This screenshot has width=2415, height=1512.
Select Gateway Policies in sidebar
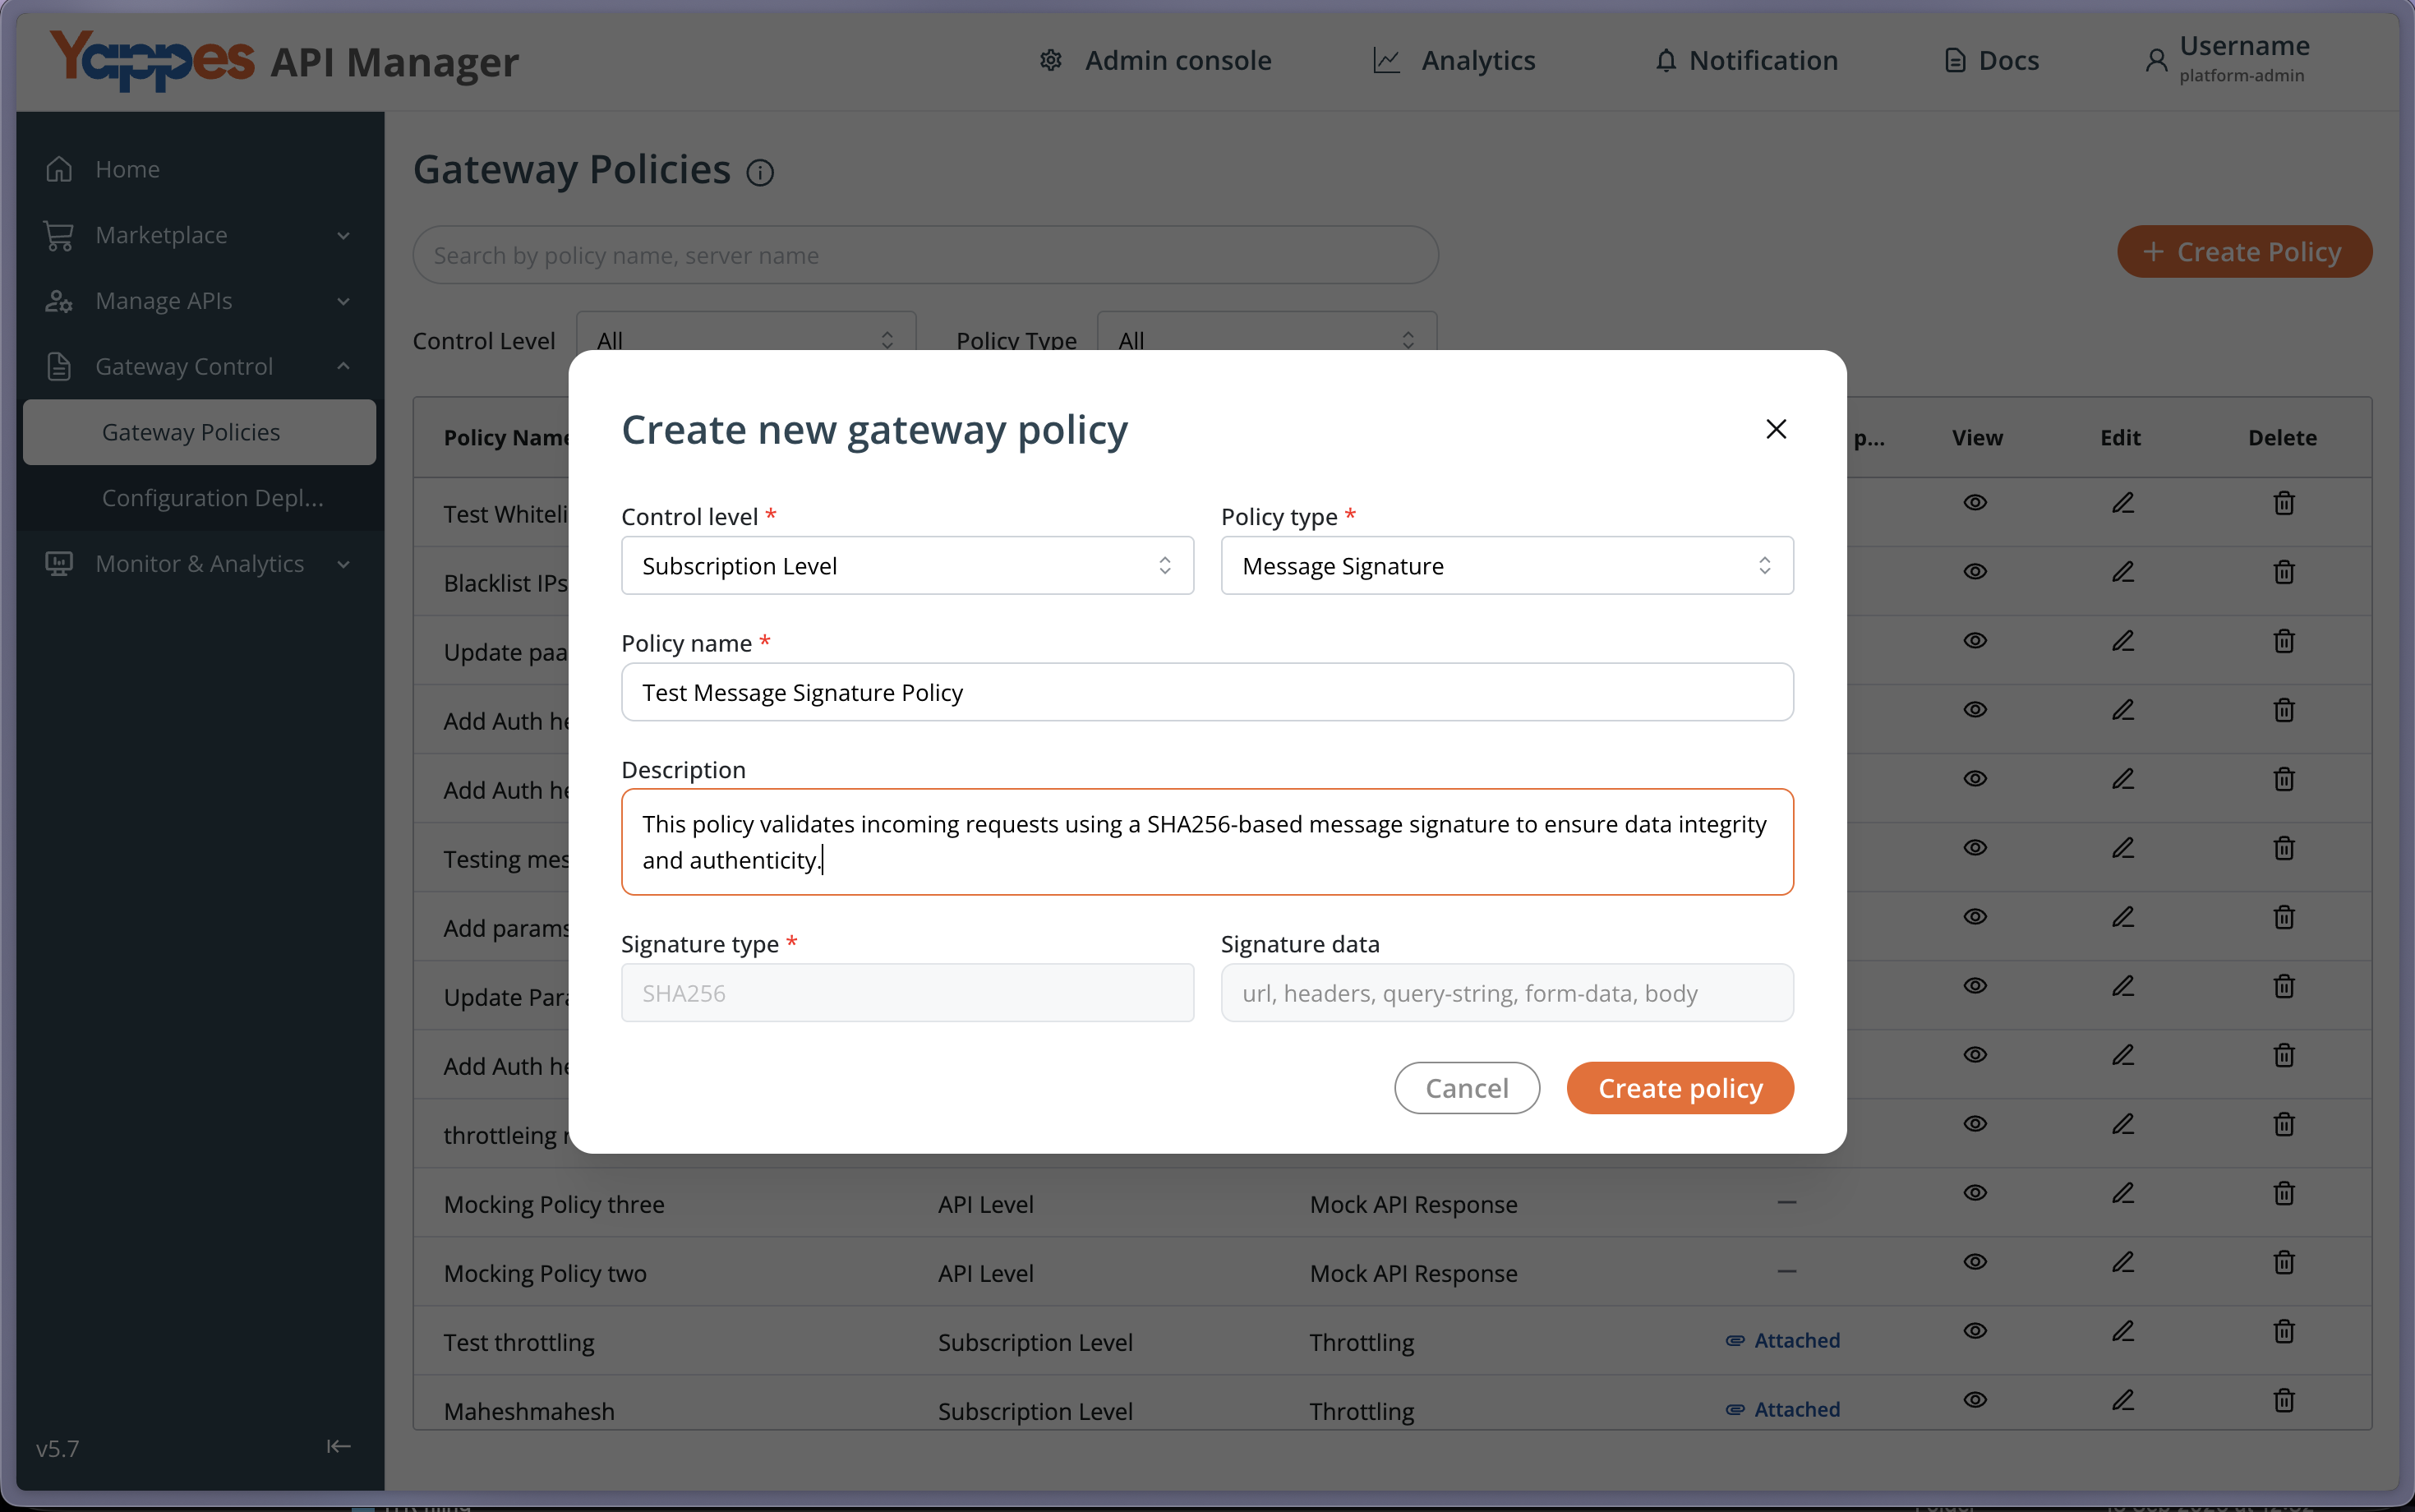(x=200, y=432)
